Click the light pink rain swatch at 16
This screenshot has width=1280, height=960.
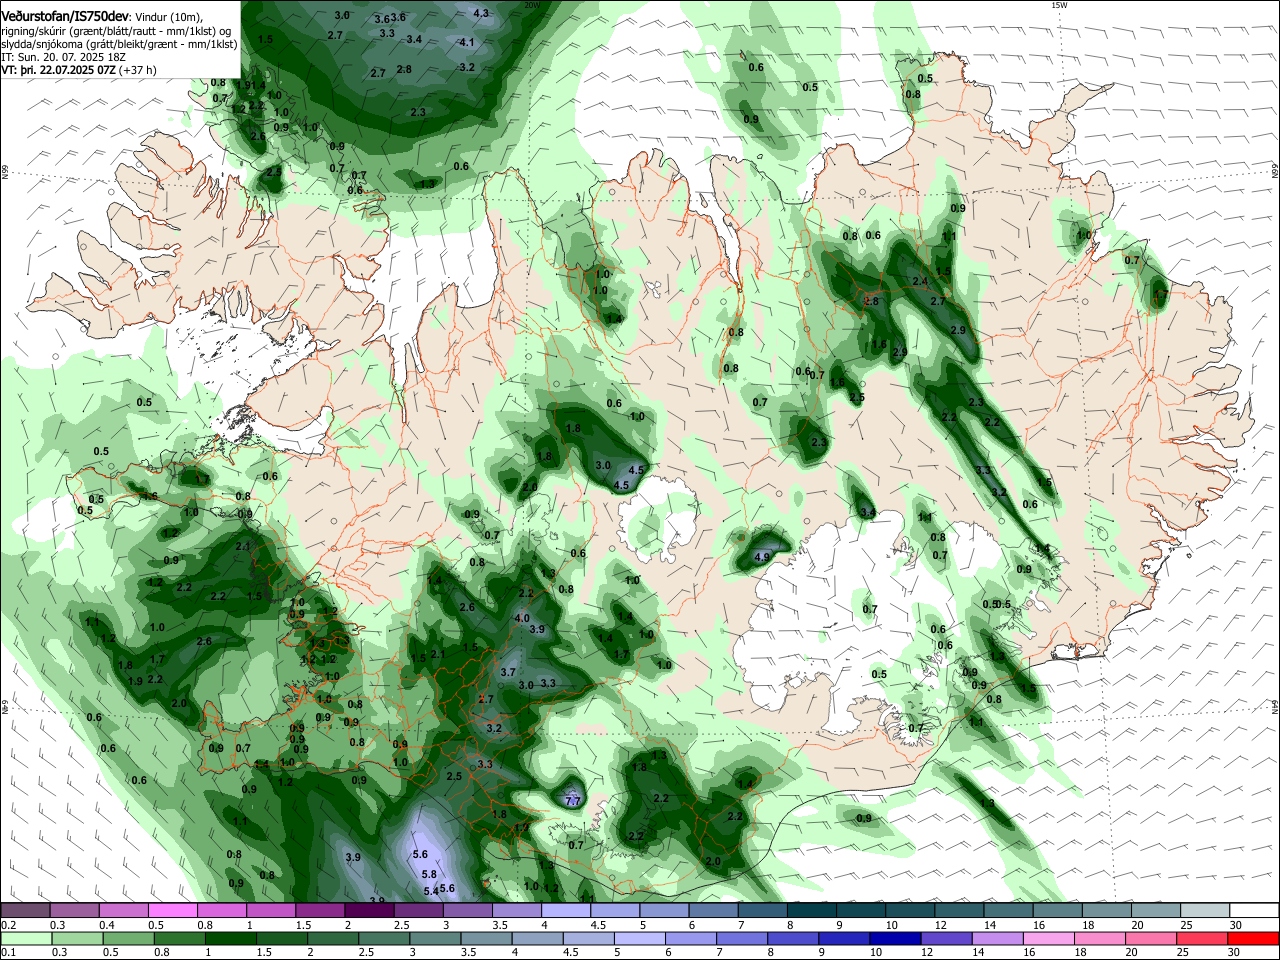(x=1049, y=938)
